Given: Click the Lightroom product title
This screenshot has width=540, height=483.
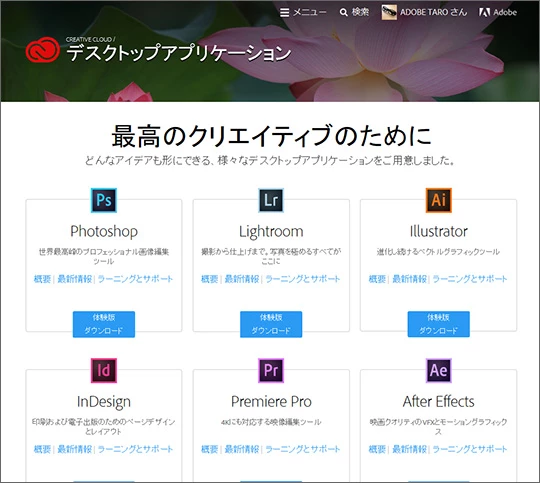Looking at the screenshot, I should click(x=271, y=232).
